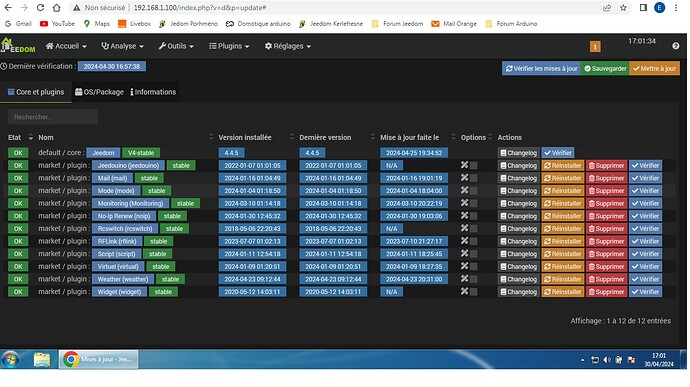The image size is (690, 387).
Task: Click the Jeedom logo
Action: (x=18, y=46)
